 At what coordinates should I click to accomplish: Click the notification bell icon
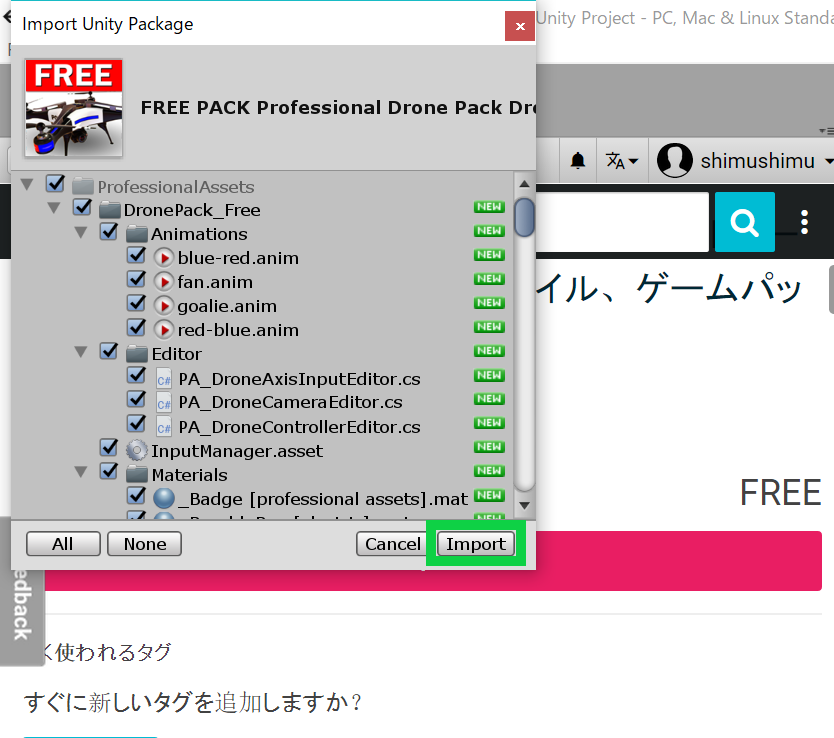pyautogui.click(x=578, y=160)
